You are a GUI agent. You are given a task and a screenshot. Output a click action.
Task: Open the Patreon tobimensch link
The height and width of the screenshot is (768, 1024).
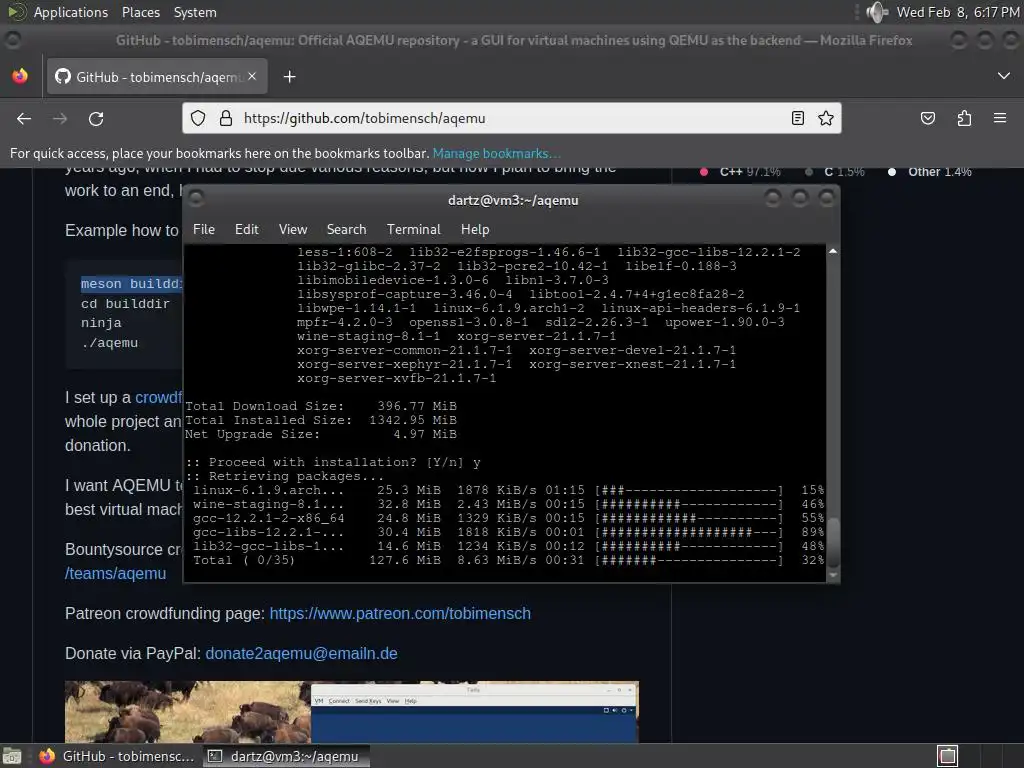coord(400,613)
